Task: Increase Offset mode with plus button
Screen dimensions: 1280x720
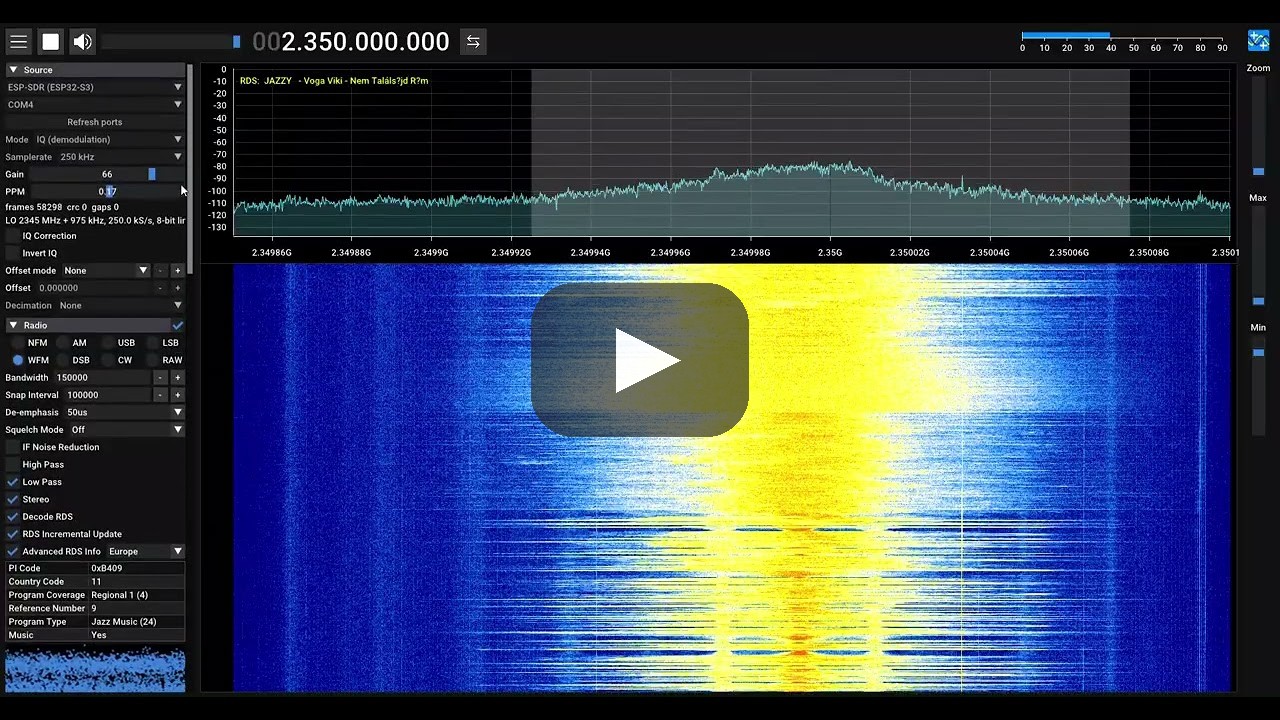Action: (178, 270)
